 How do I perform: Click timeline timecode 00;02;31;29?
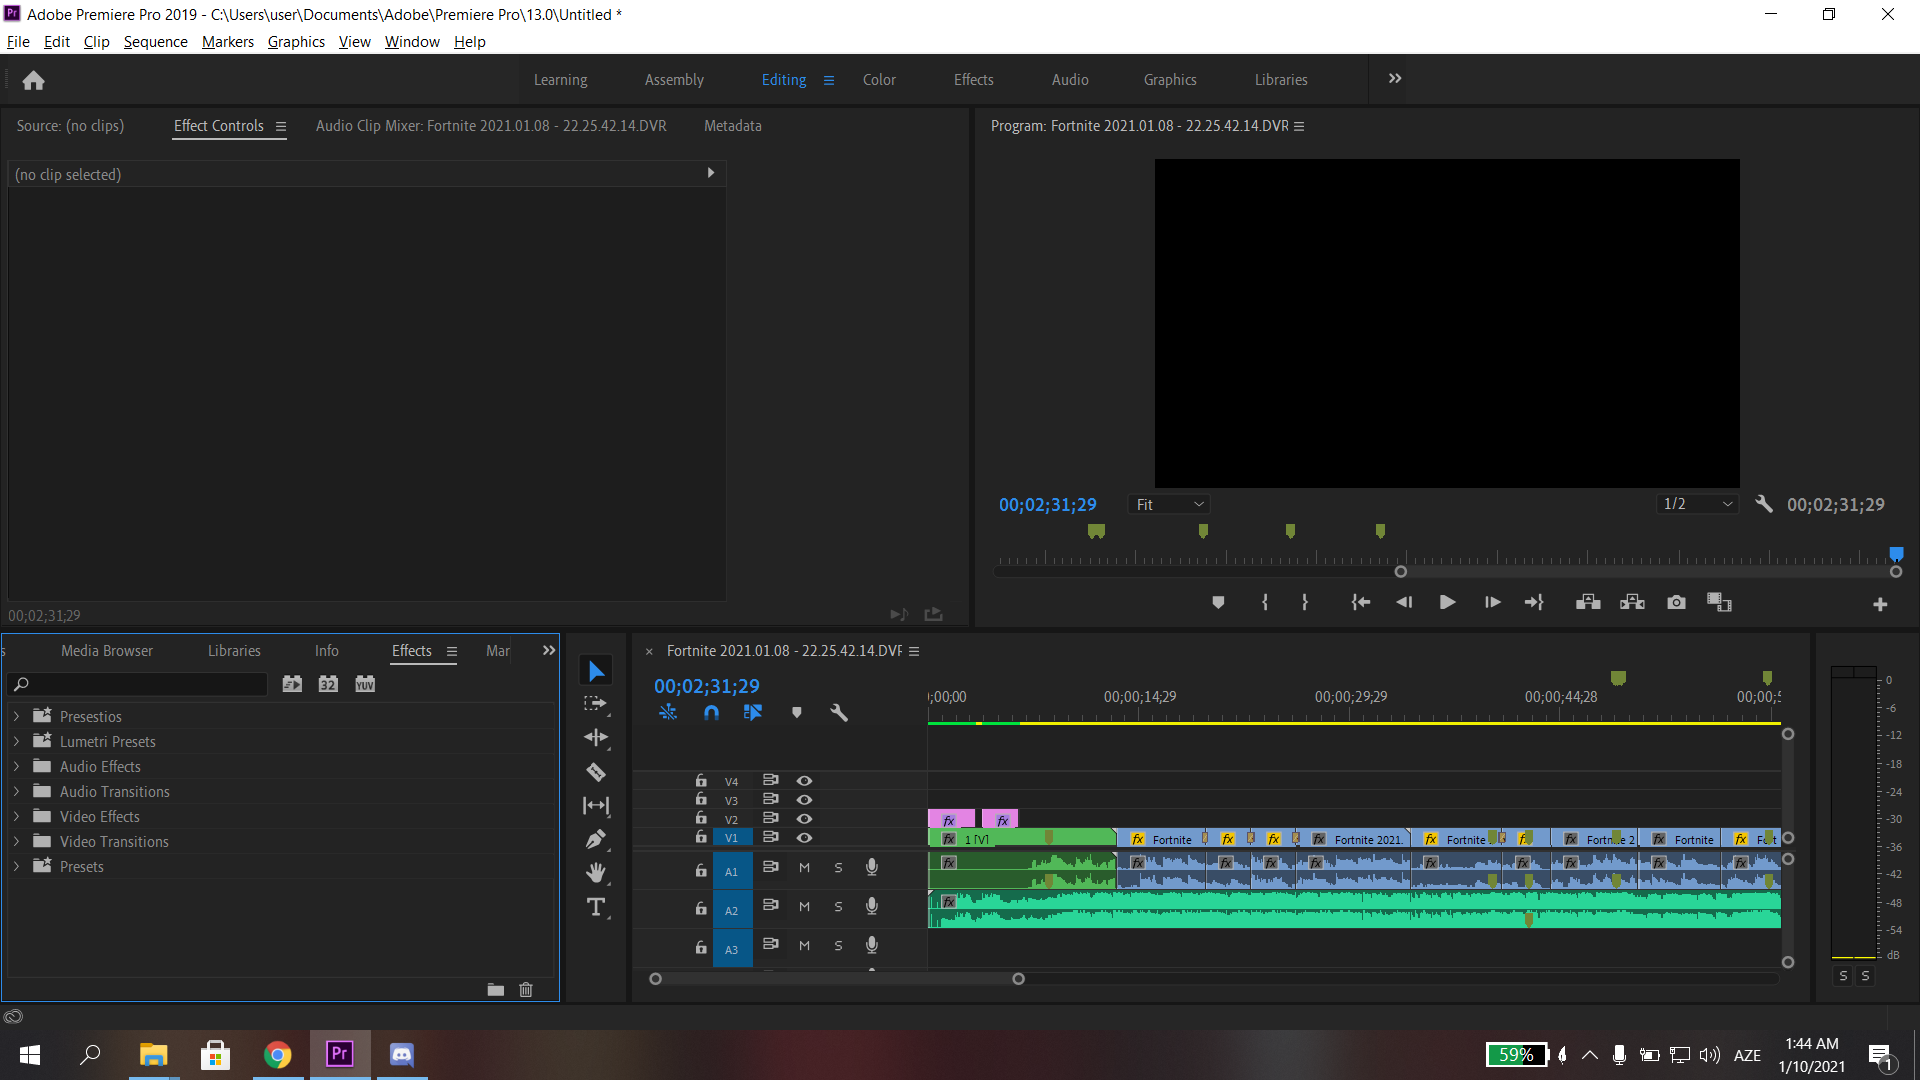pyautogui.click(x=707, y=687)
